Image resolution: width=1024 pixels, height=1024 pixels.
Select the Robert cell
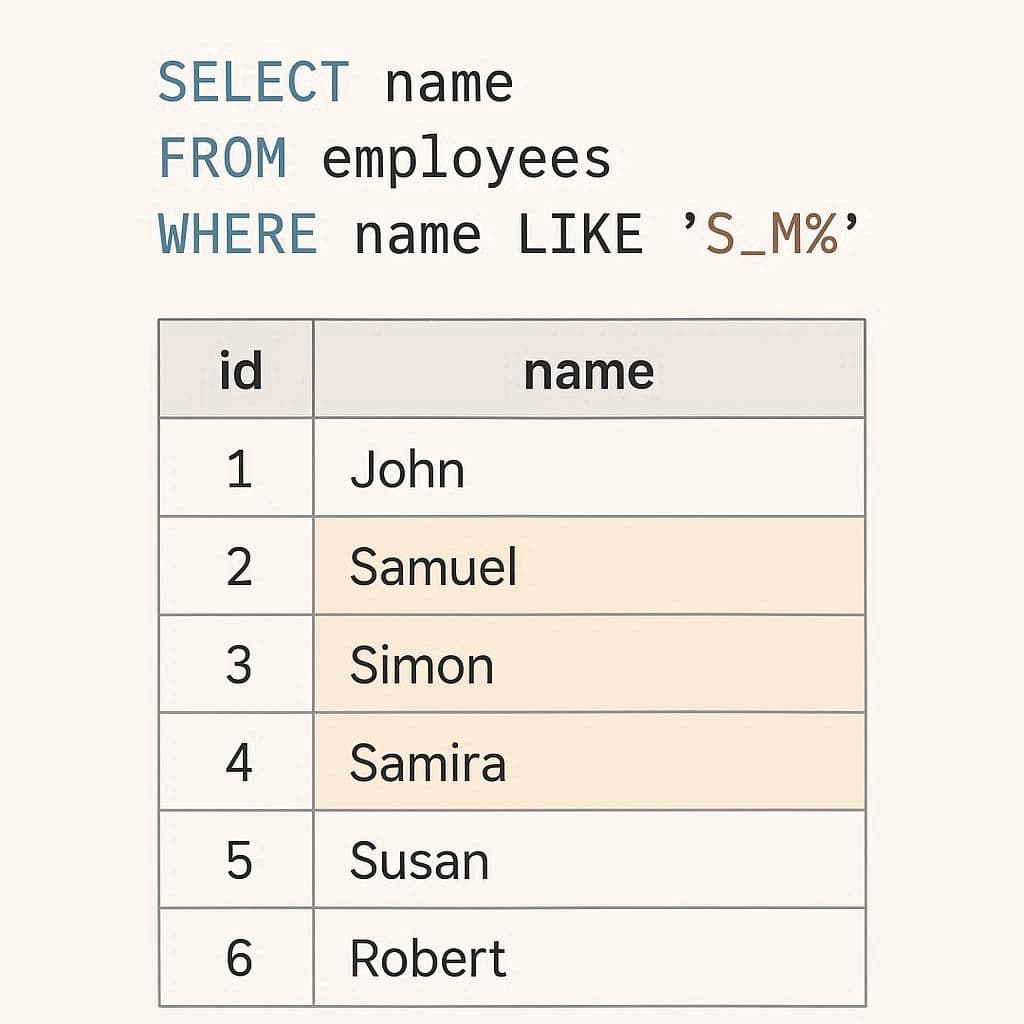pos(589,957)
